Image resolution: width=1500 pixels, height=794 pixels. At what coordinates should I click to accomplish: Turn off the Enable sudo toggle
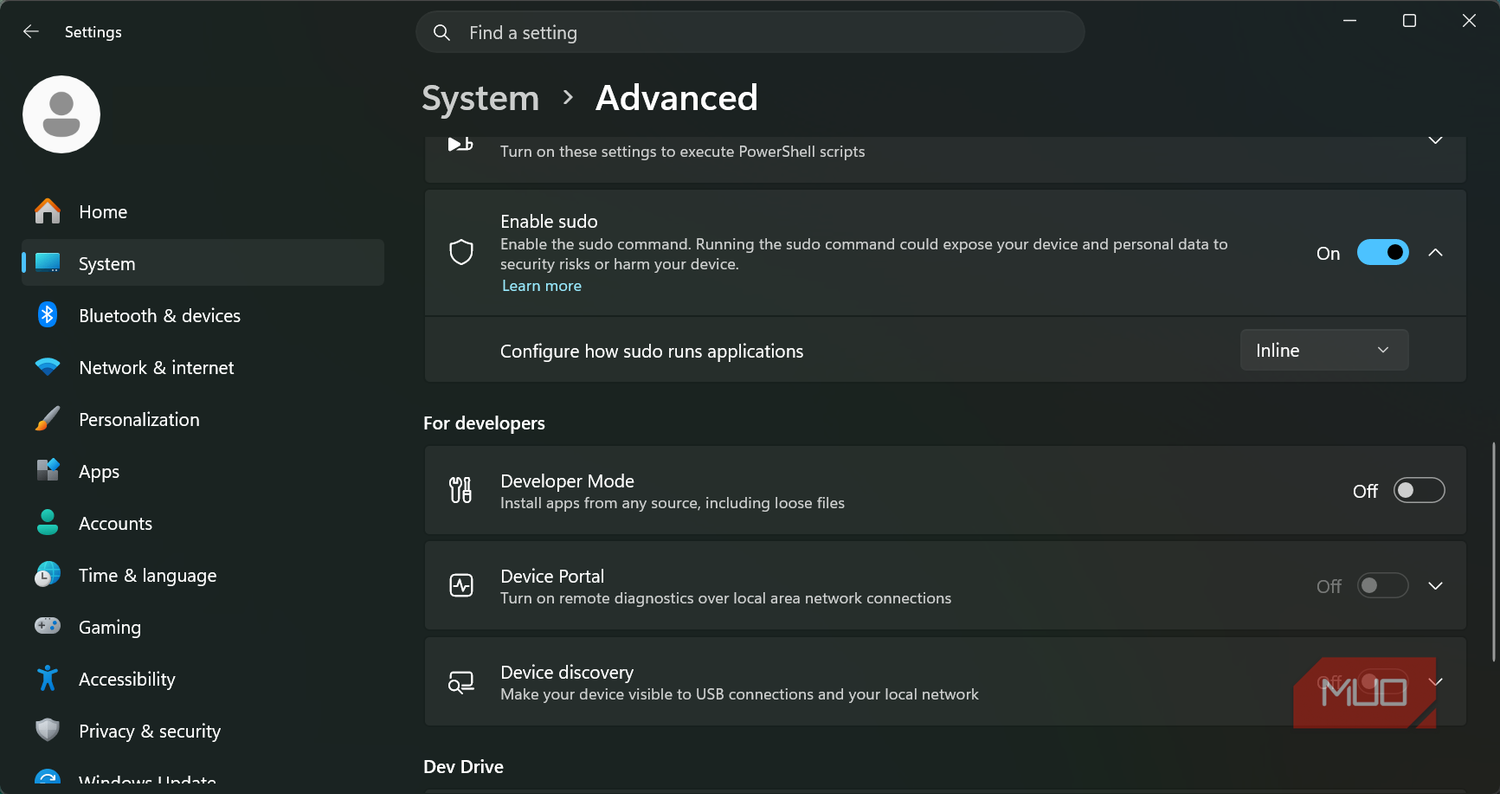pos(1383,253)
